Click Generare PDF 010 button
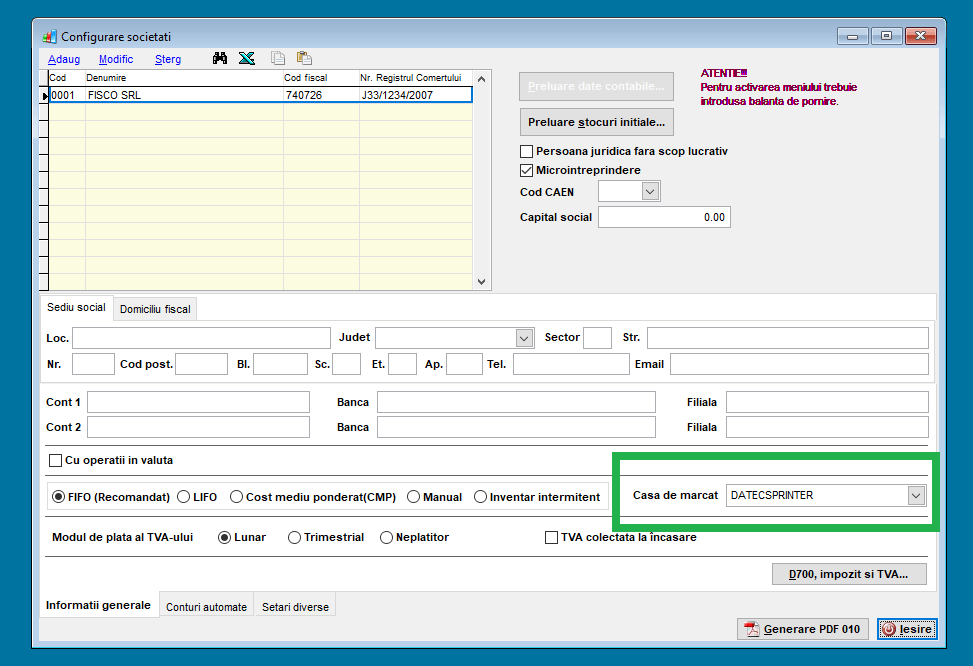Viewport: 973px width, 666px height. point(803,629)
